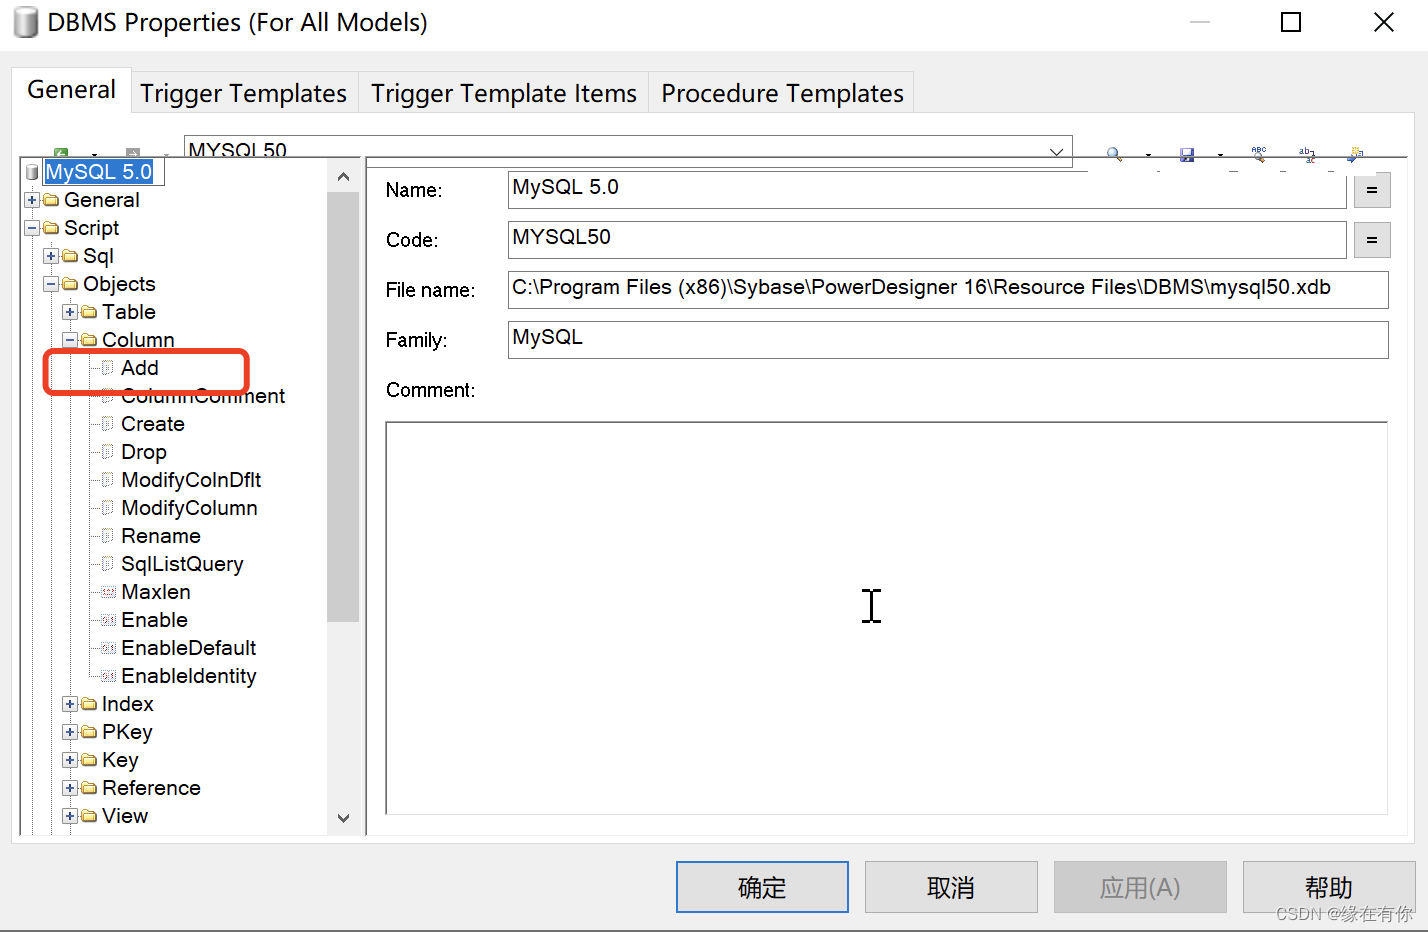Viewport: 1428px width, 932px height.
Task: Switch to the General tab
Action: [71, 90]
